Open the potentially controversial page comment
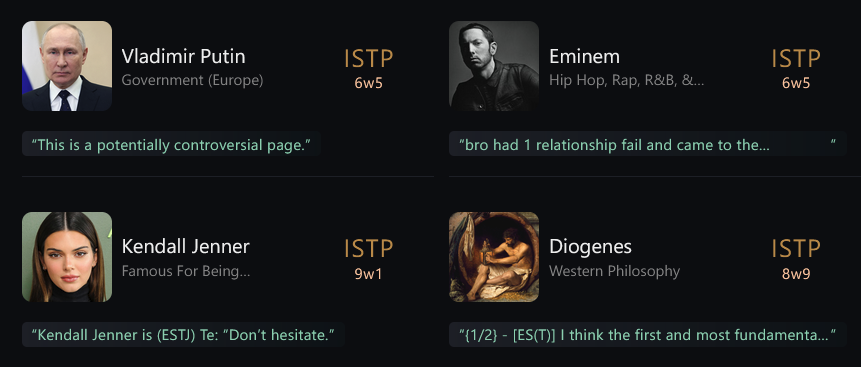 (171, 145)
